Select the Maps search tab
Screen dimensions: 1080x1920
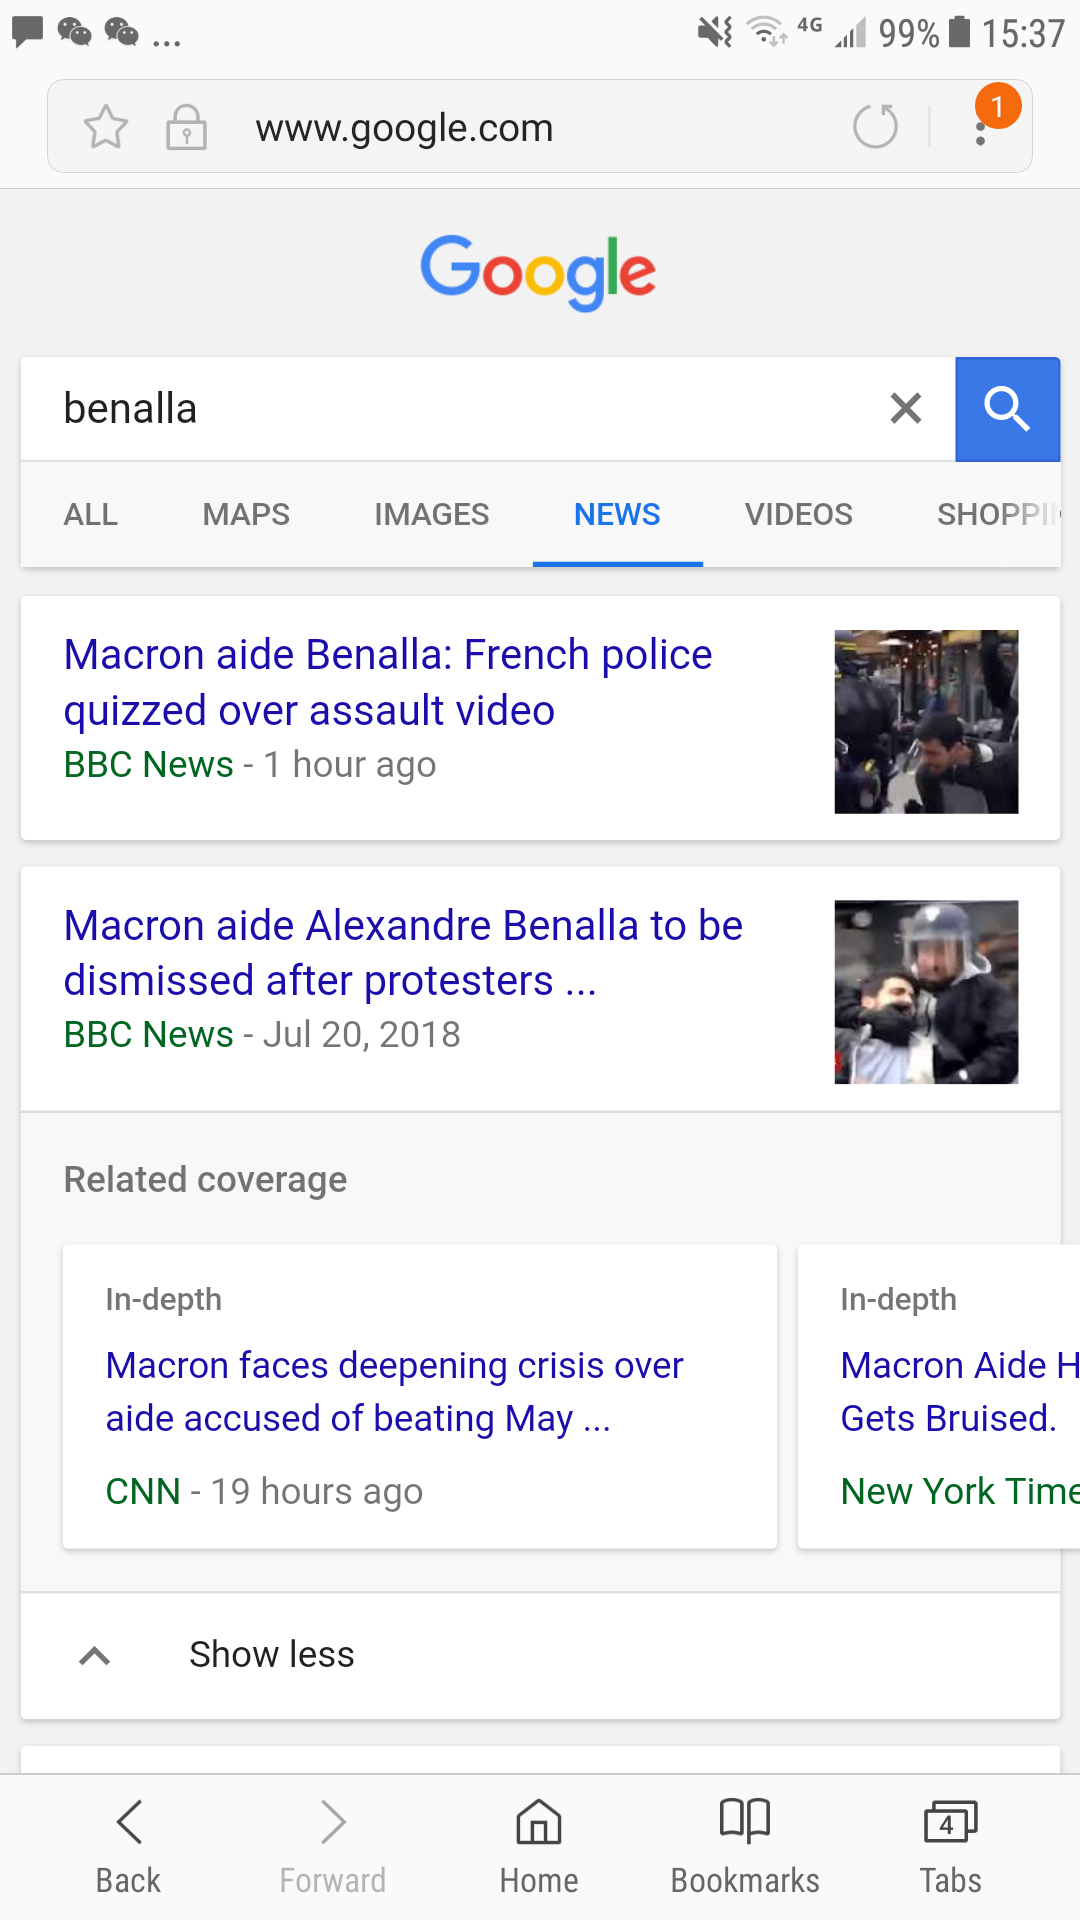[246, 515]
